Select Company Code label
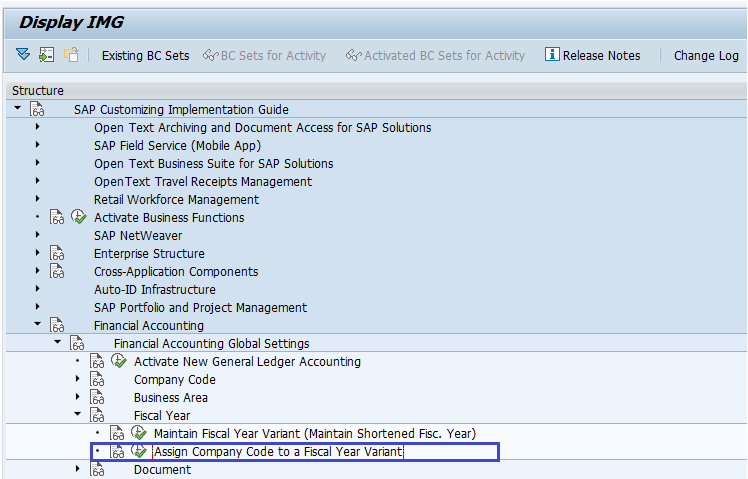The height and width of the screenshot is (479, 748). pyautogui.click(x=175, y=380)
